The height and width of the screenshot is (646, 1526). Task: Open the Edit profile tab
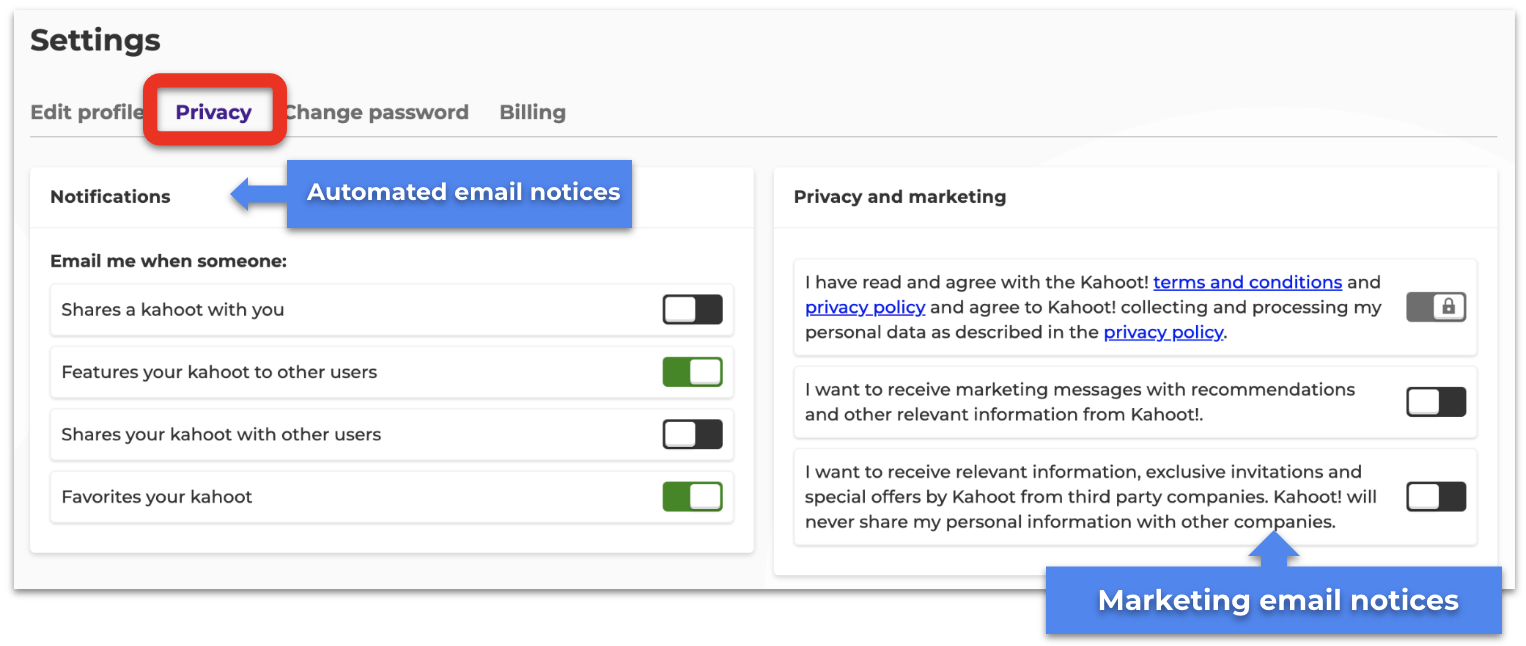[87, 112]
